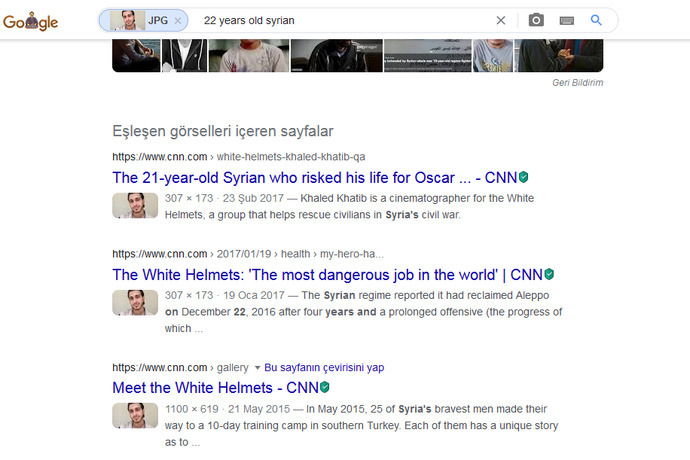The image size is (690, 460).
Task: Click 'Eşleşen görselleri içeren sayfalar' heading
Action: click(x=223, y=131)
